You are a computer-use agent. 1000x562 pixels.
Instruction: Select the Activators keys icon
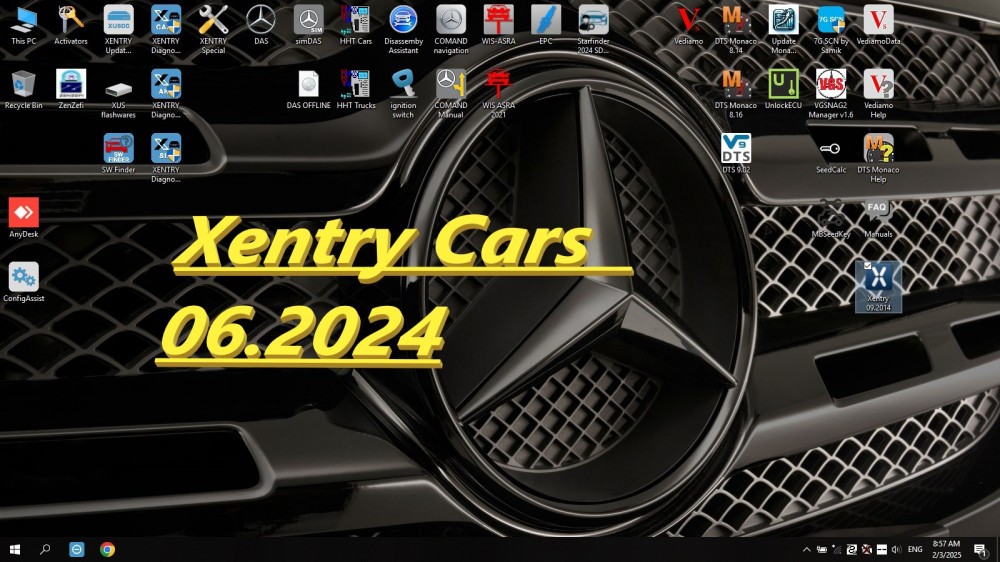pos(71,26)
